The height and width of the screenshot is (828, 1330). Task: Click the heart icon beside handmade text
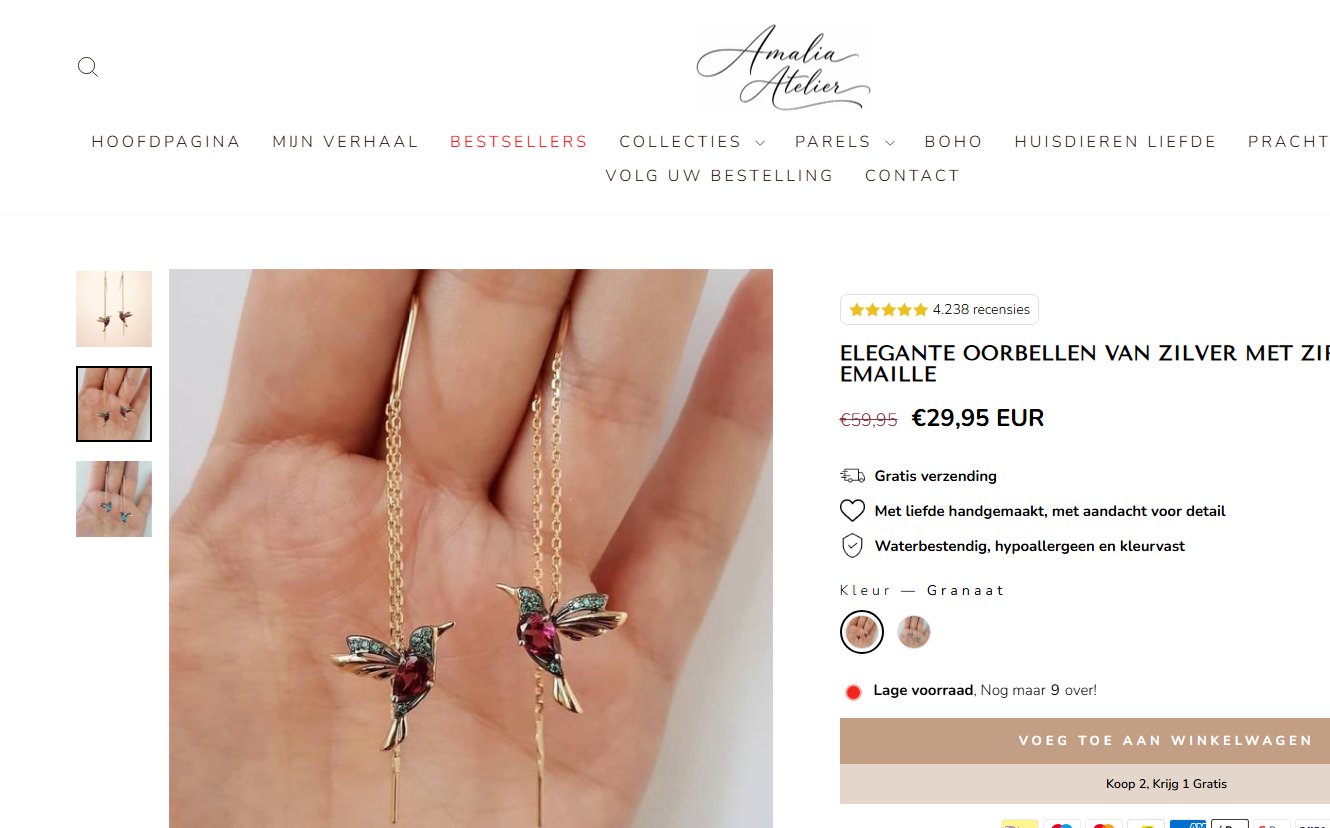852,511
